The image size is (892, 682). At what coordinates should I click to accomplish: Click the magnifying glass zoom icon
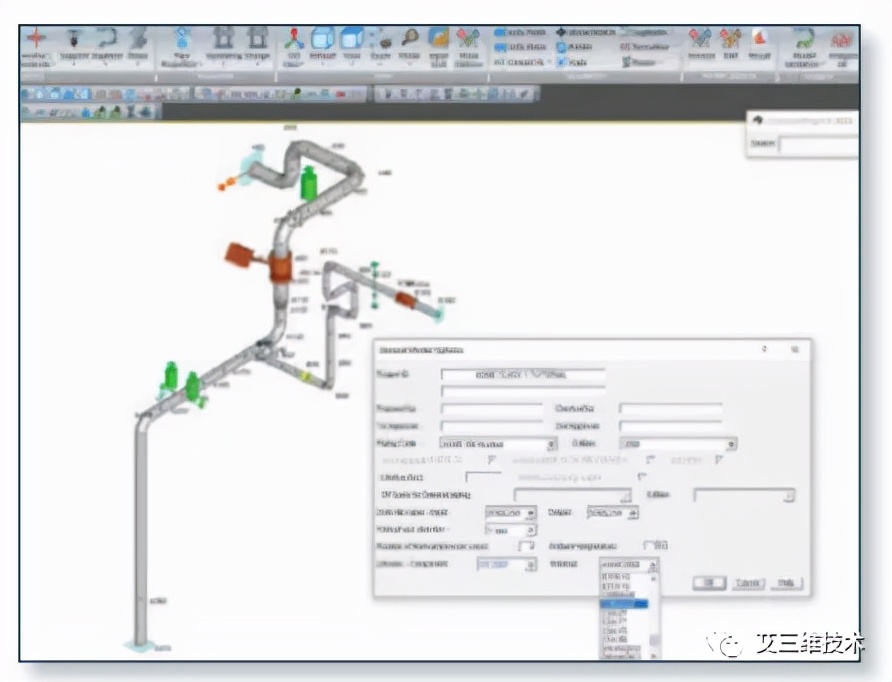(410, 38)
